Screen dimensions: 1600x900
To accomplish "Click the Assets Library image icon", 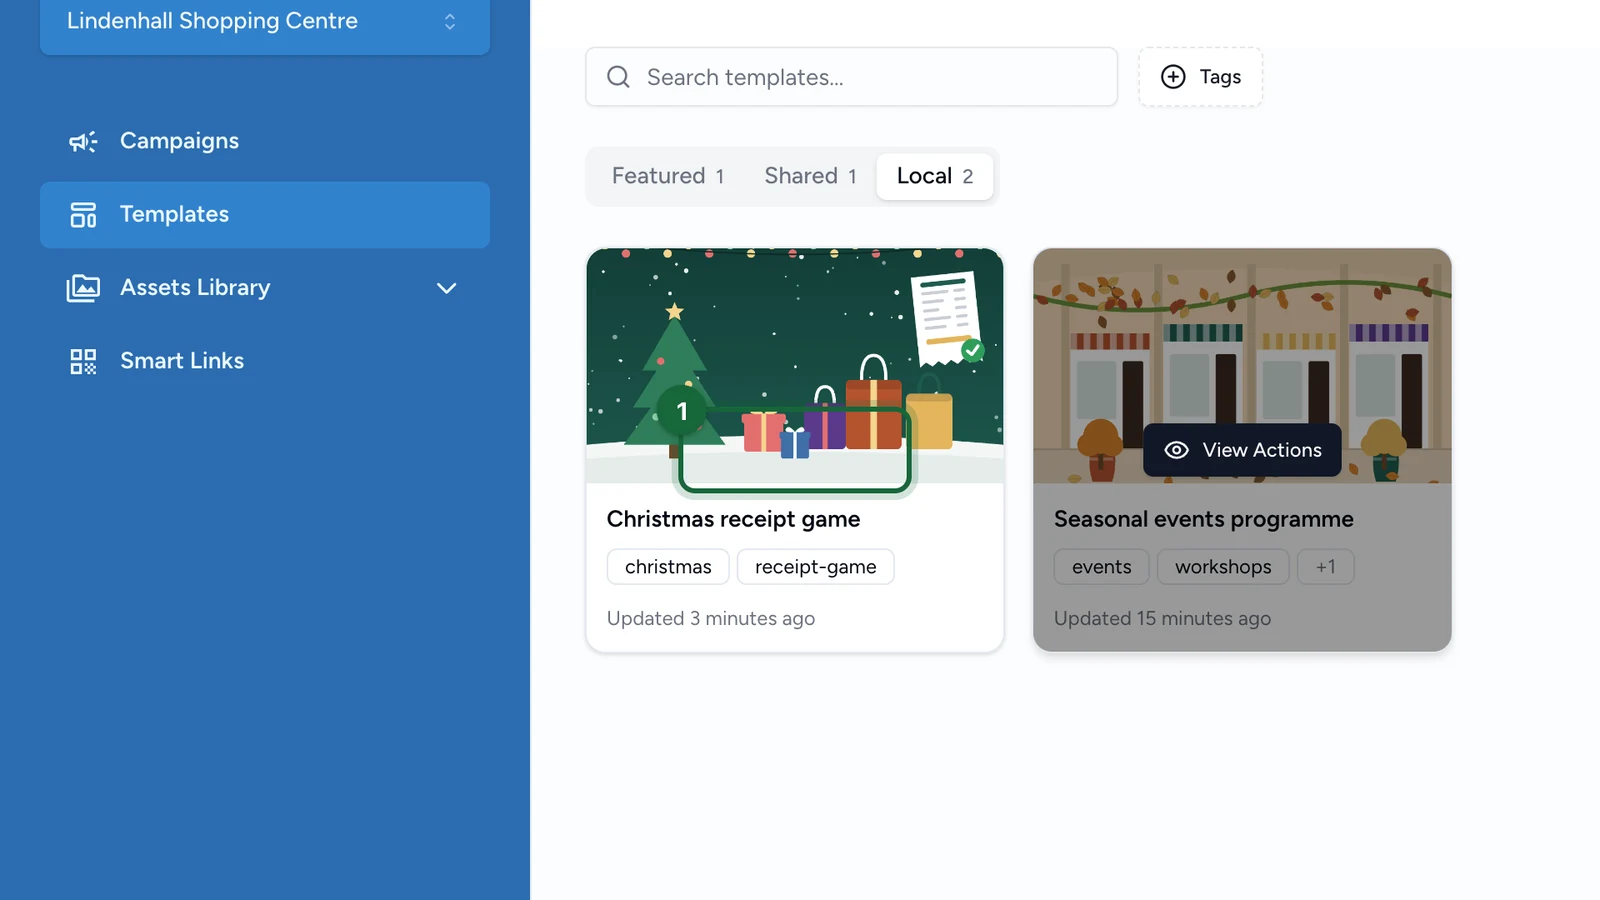I will [x=83, y=288].
